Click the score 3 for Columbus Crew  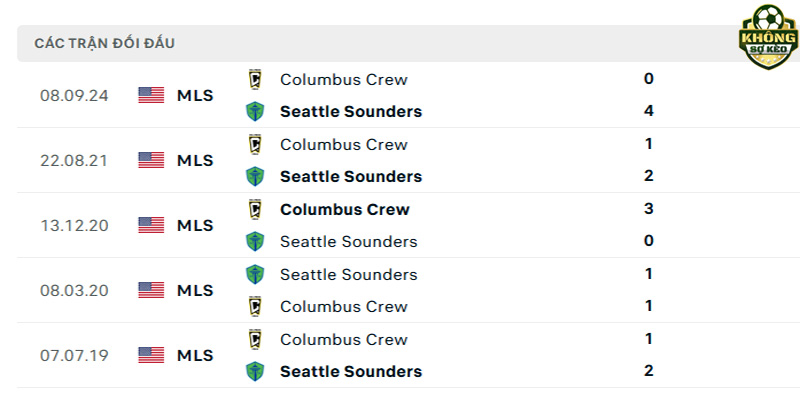(x=648, y=209)
